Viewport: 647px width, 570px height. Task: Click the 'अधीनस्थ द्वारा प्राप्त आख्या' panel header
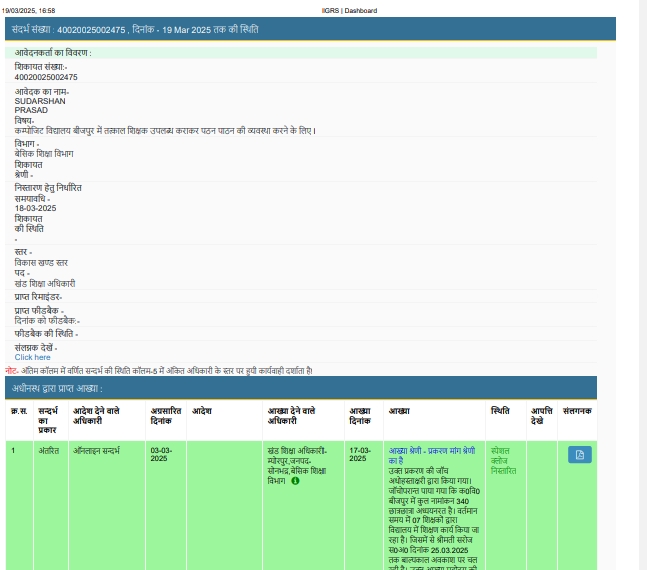coord(310,388)
